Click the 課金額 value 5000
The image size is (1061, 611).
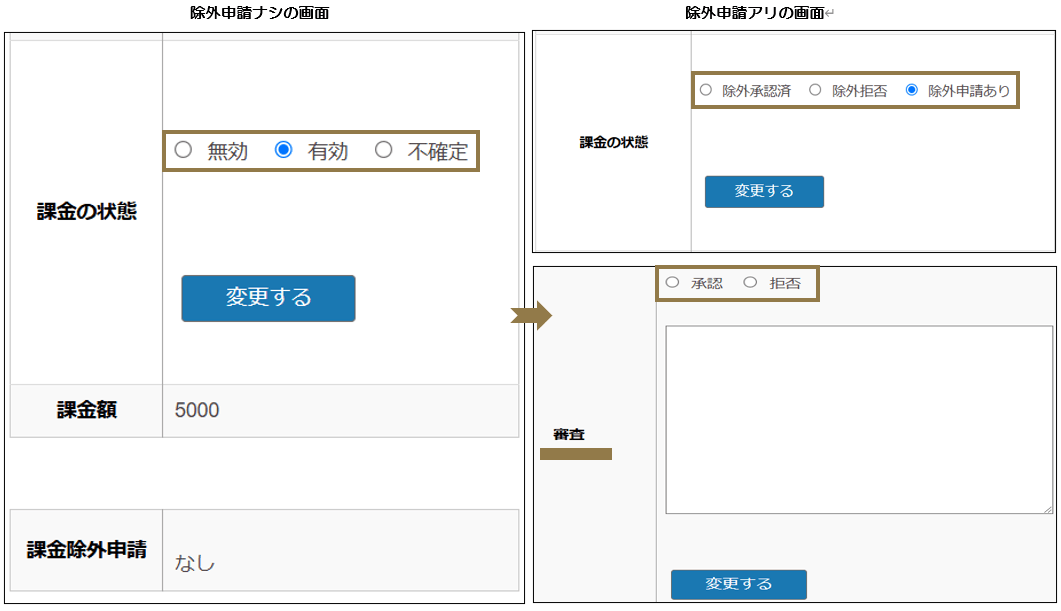click(x=197, y=410)
